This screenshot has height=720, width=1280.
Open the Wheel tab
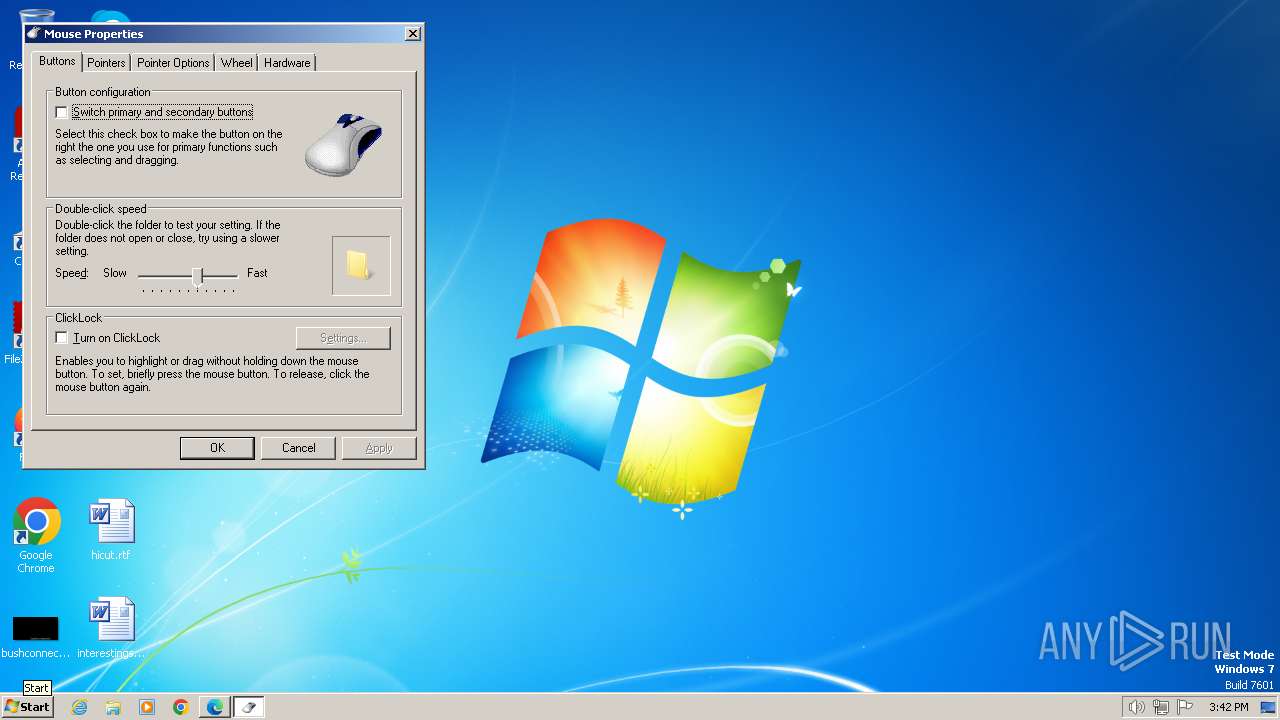pos(237,62)
